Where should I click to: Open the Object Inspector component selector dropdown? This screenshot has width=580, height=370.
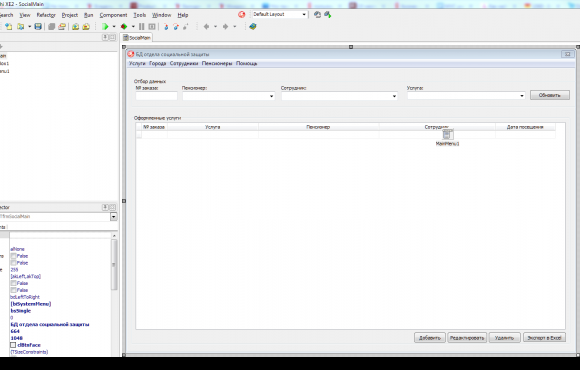point(114,216)
